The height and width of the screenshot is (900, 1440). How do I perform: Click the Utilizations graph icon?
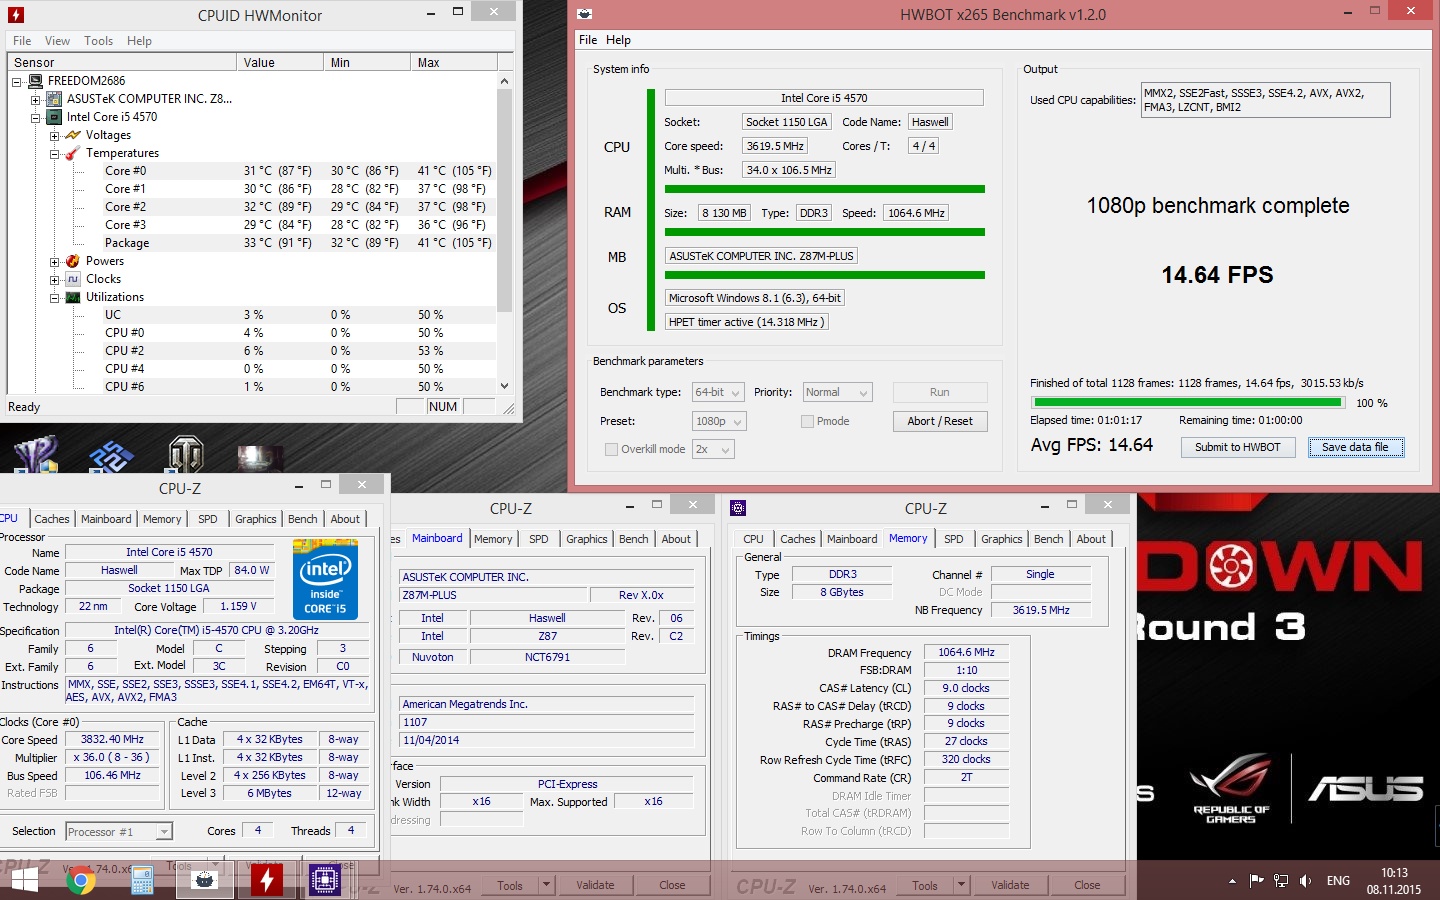[73, 297]
